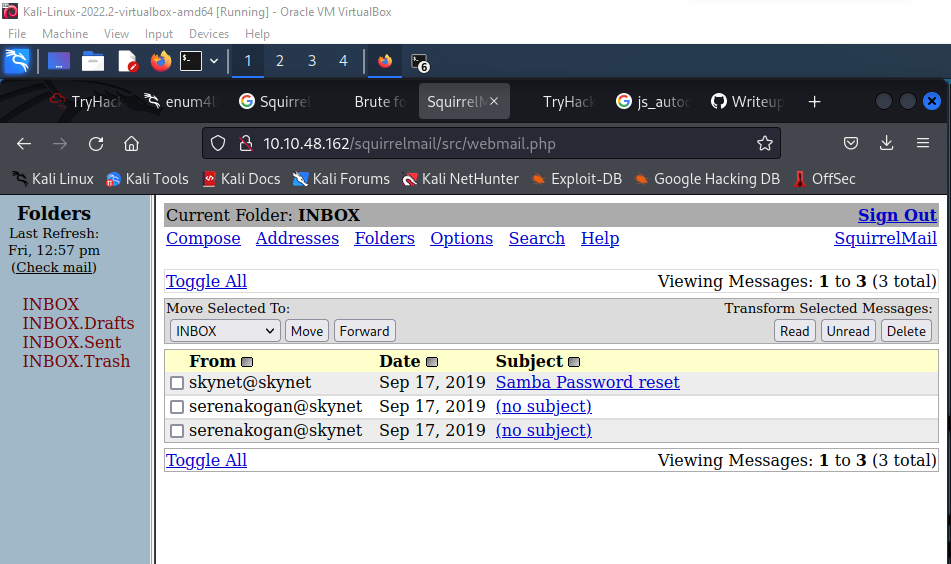Open the Kali Tools bookmark
Screen dimensions: 951x564
[x=147, y=179]
